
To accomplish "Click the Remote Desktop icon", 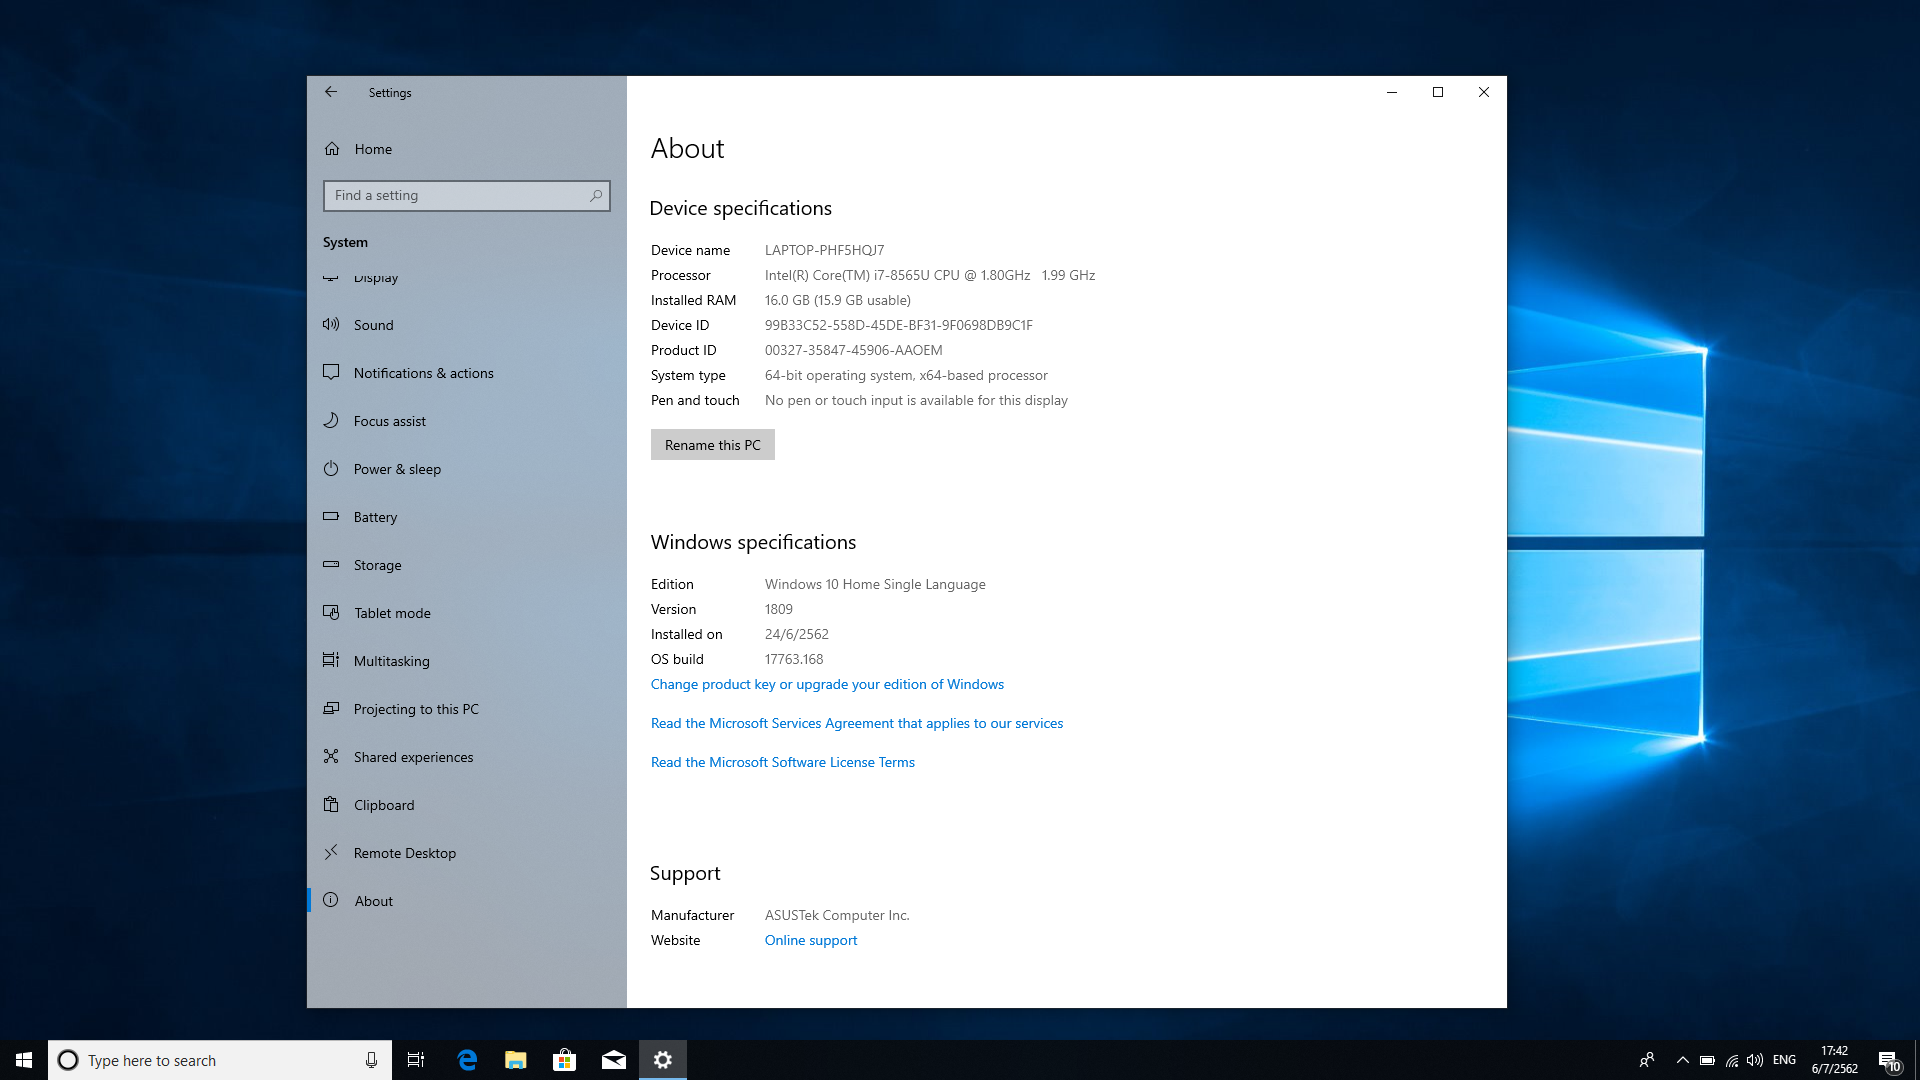I will point(331,852).
